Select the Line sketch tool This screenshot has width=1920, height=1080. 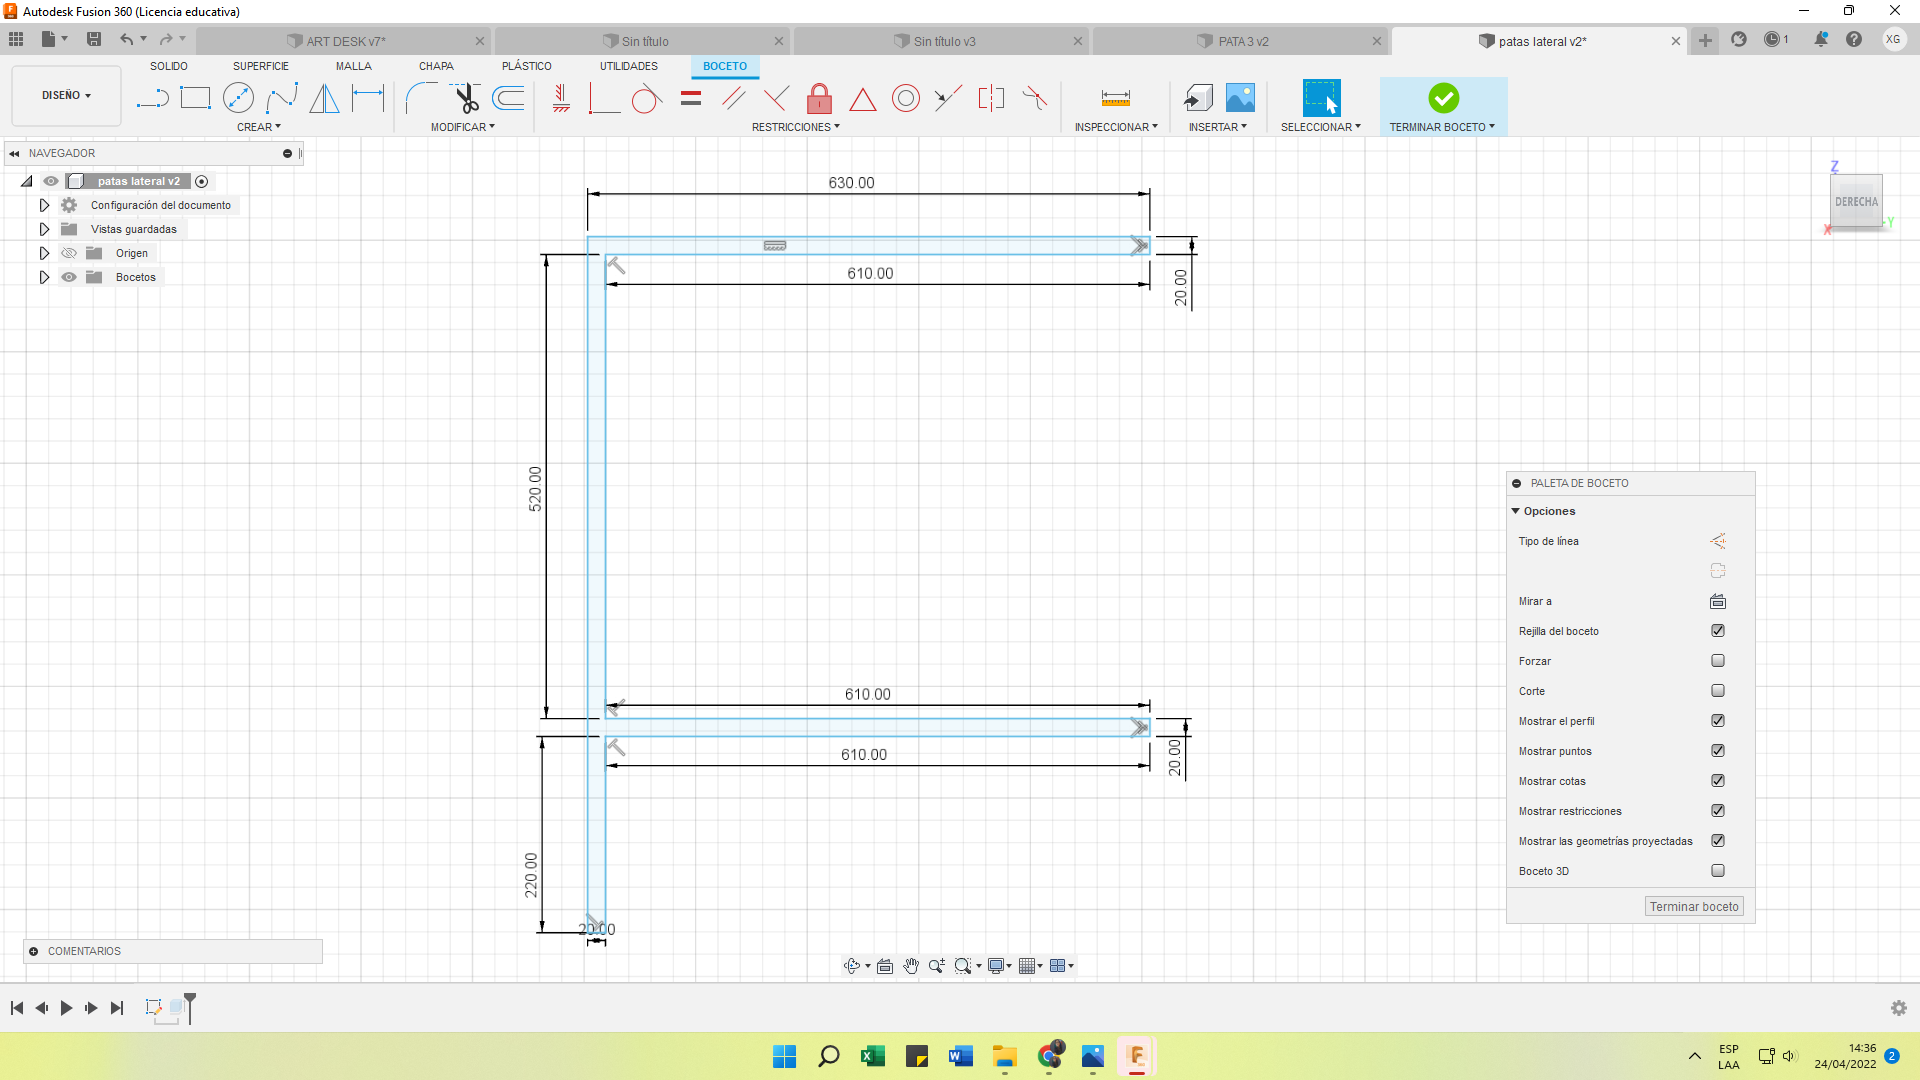152,98
